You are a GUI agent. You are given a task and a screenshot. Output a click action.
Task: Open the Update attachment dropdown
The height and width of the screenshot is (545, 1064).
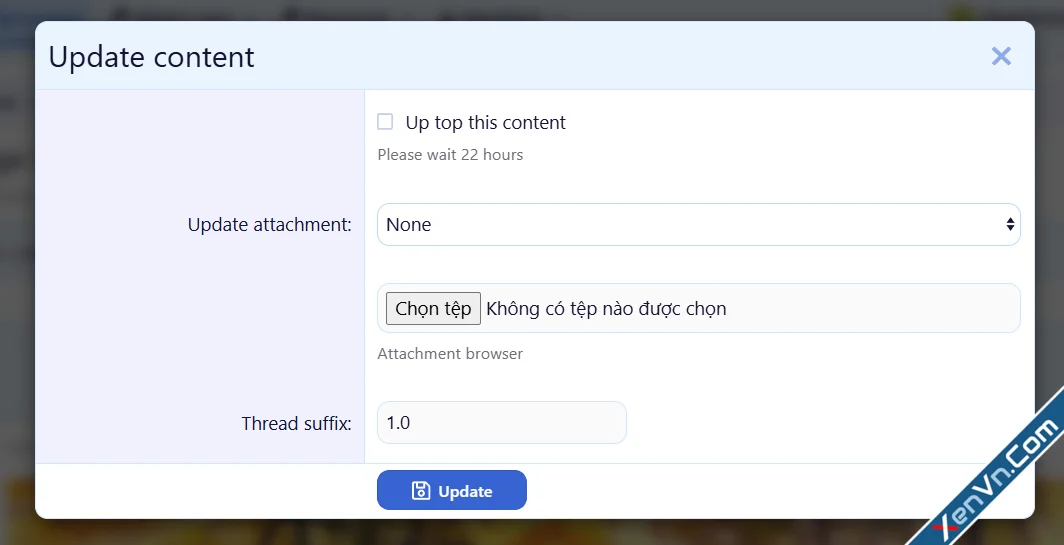(698, 225)
